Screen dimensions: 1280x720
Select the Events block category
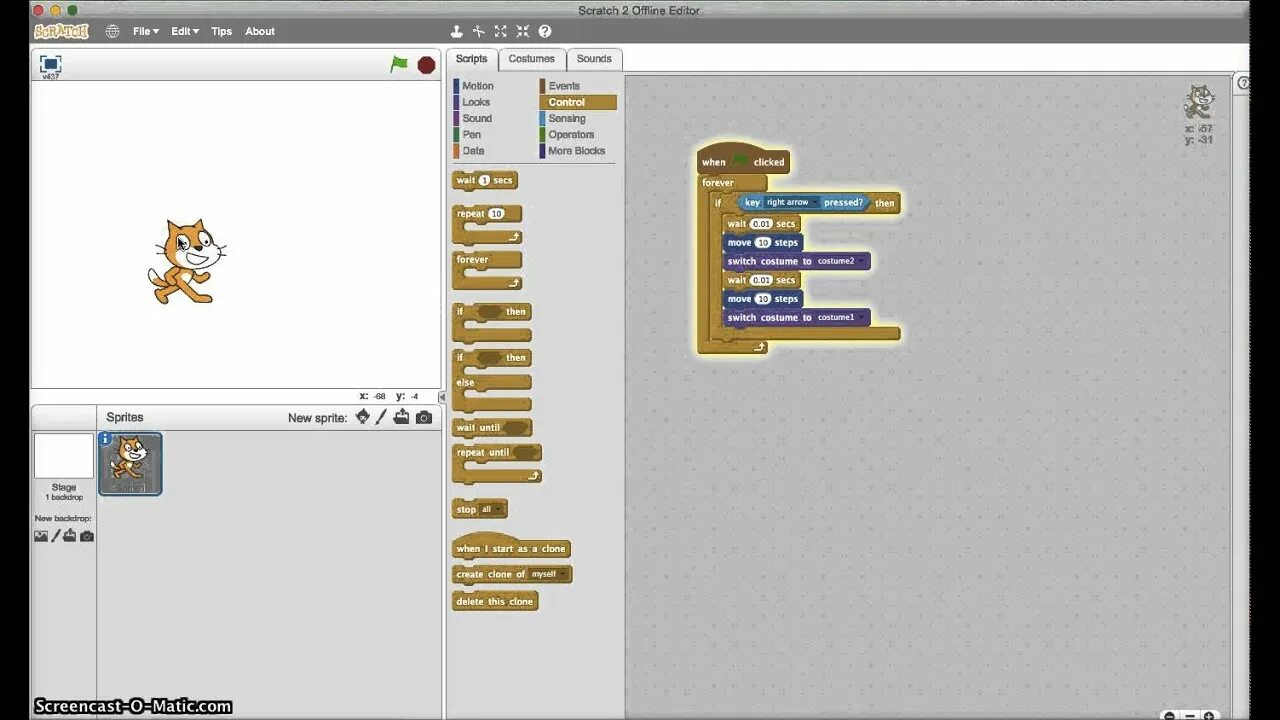pos(564,86)
